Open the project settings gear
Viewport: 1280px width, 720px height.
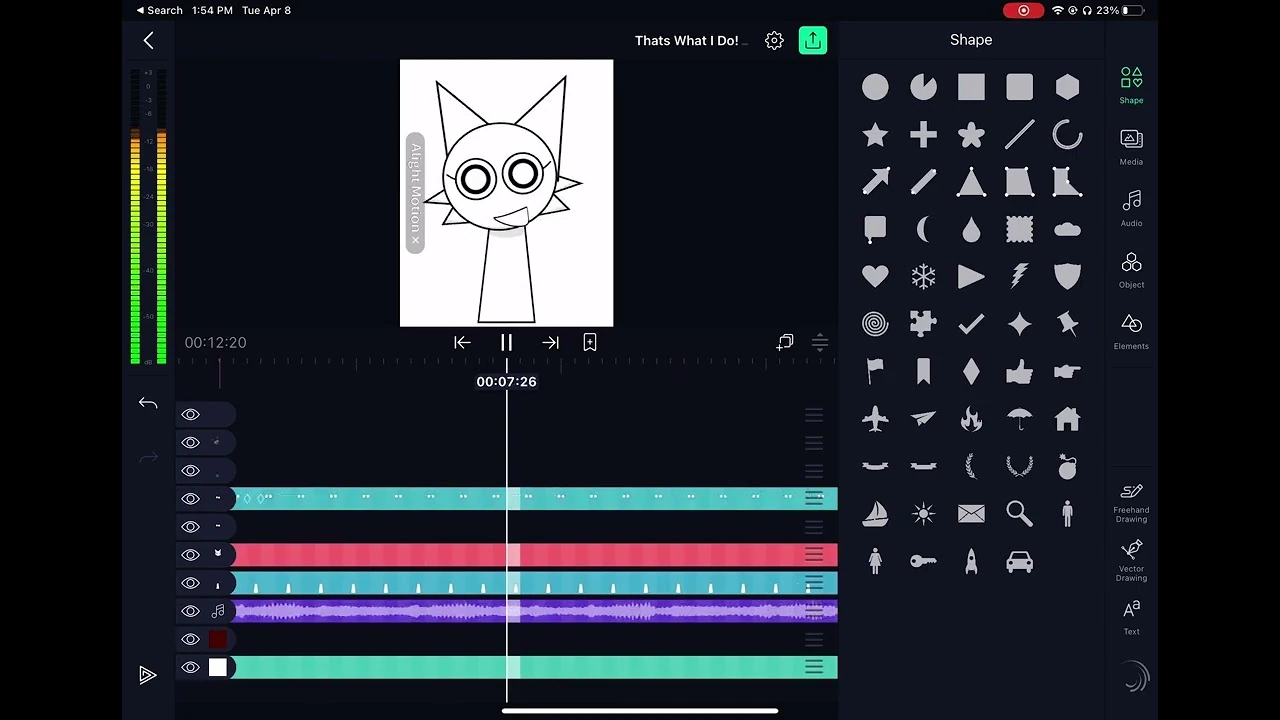coord(774,40)
